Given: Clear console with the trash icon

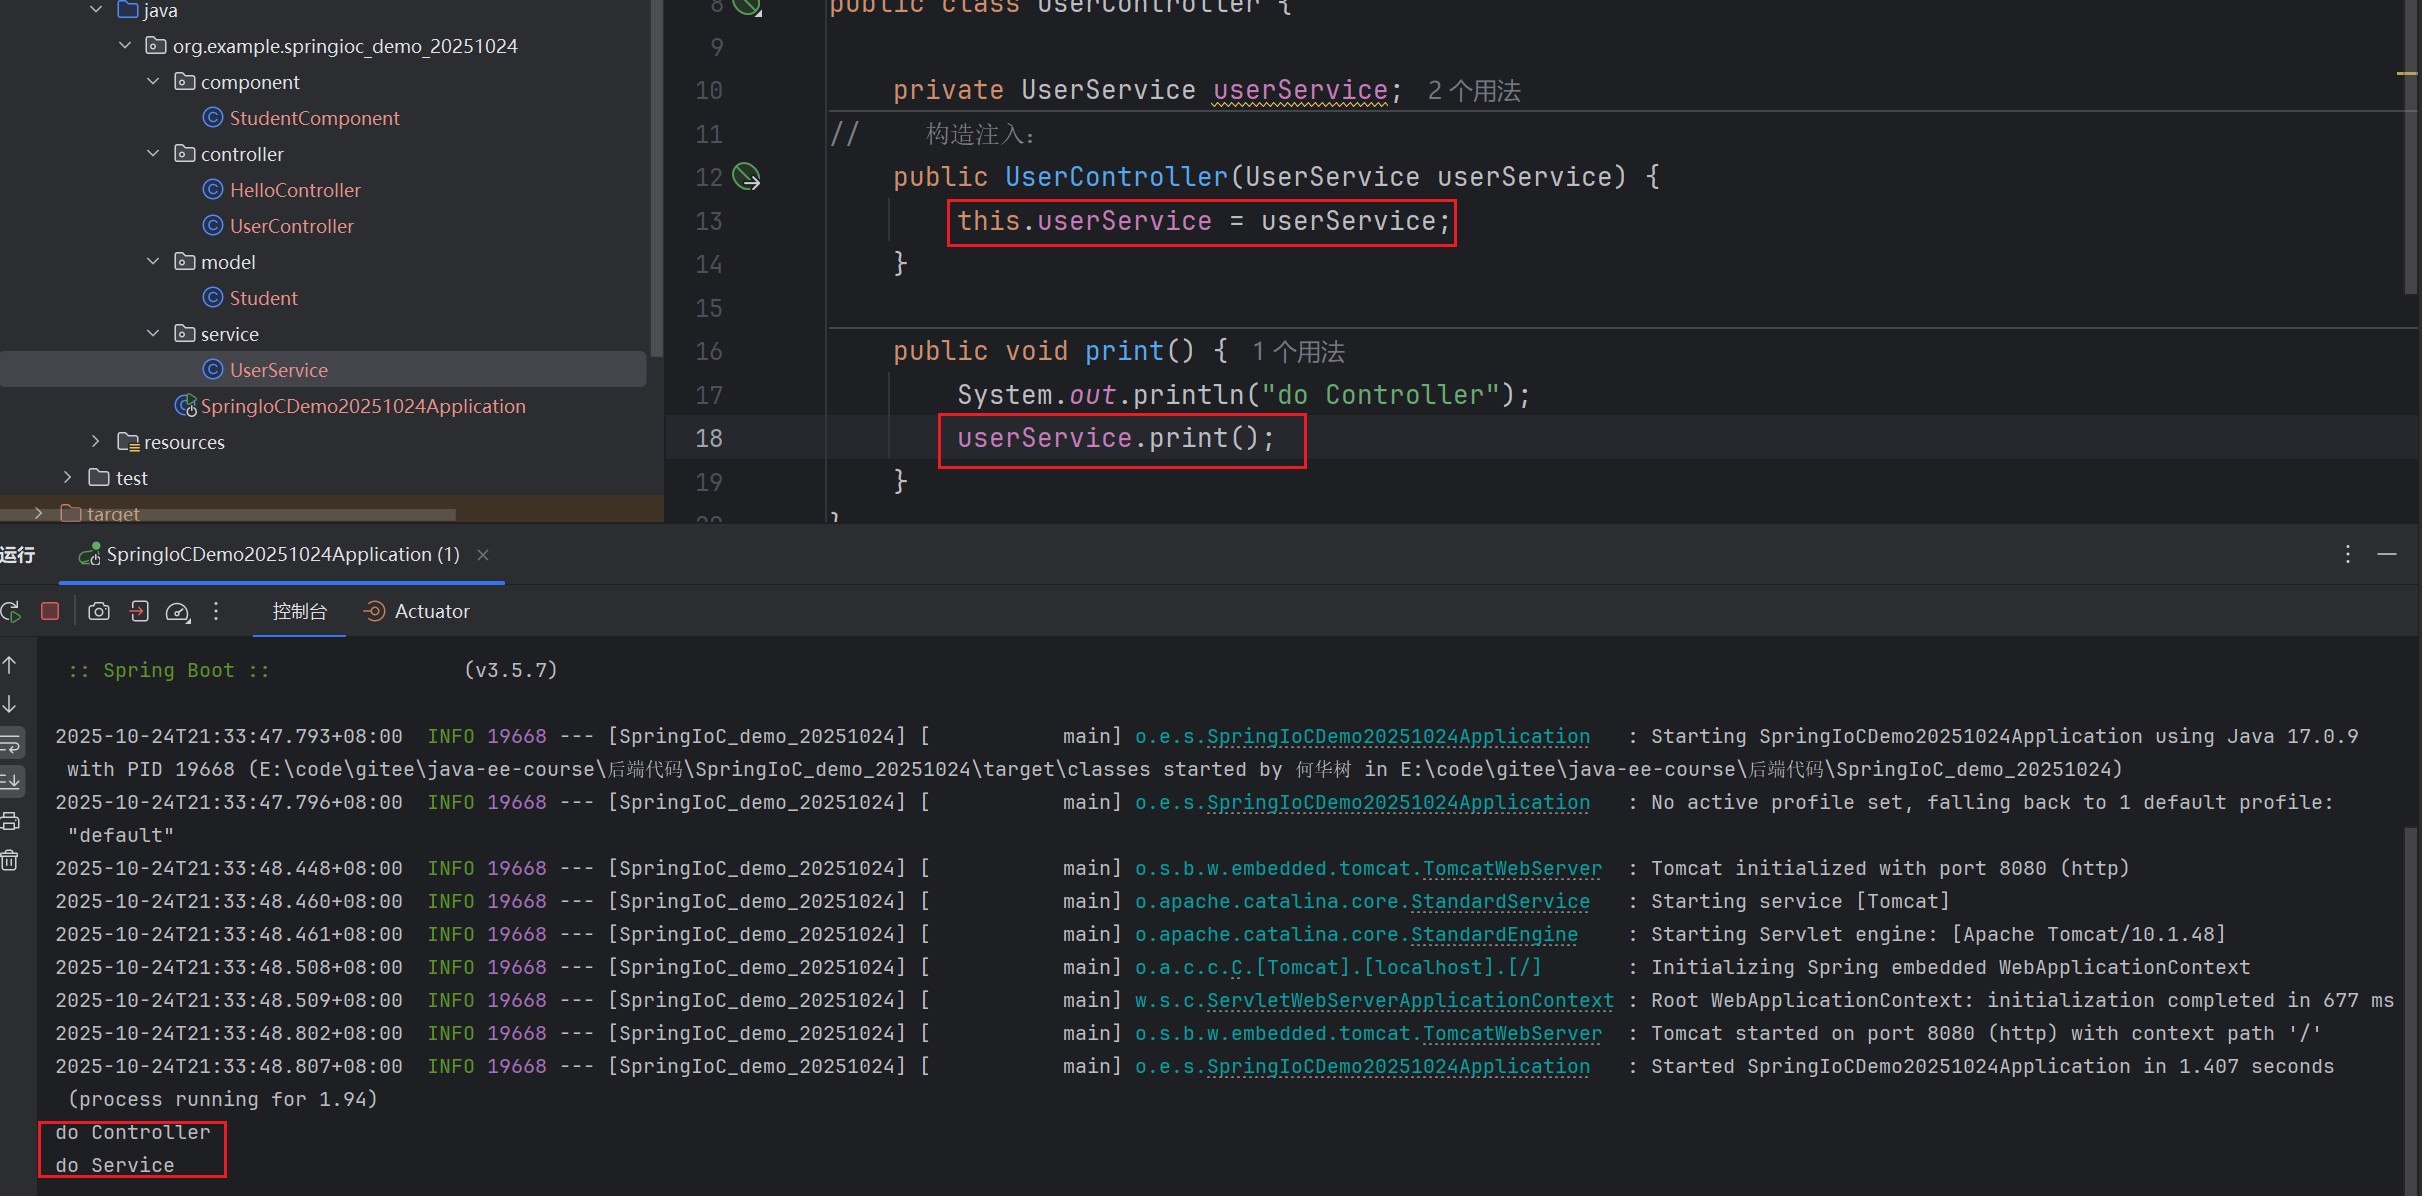Looking at the screenshot, I should tap(10, 860).
